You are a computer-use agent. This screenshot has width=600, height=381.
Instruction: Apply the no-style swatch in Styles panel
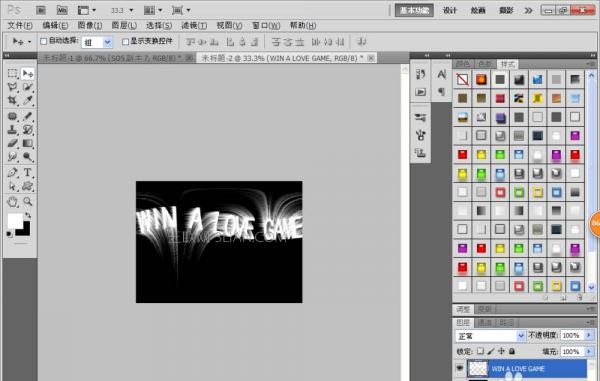pos(462,80)
